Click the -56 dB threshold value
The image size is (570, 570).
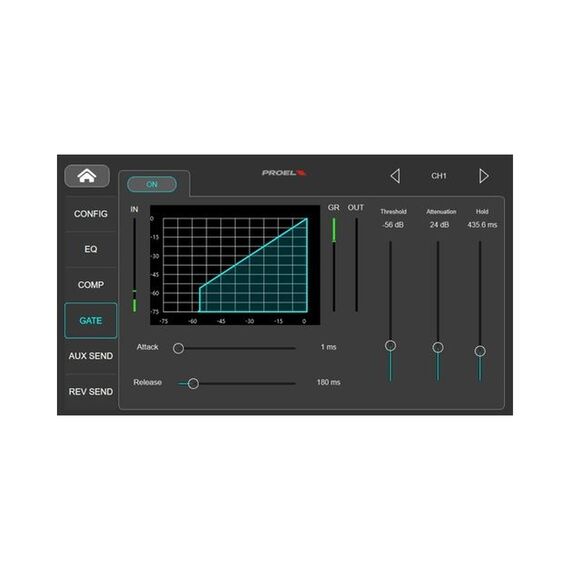[x=393, y=225]
